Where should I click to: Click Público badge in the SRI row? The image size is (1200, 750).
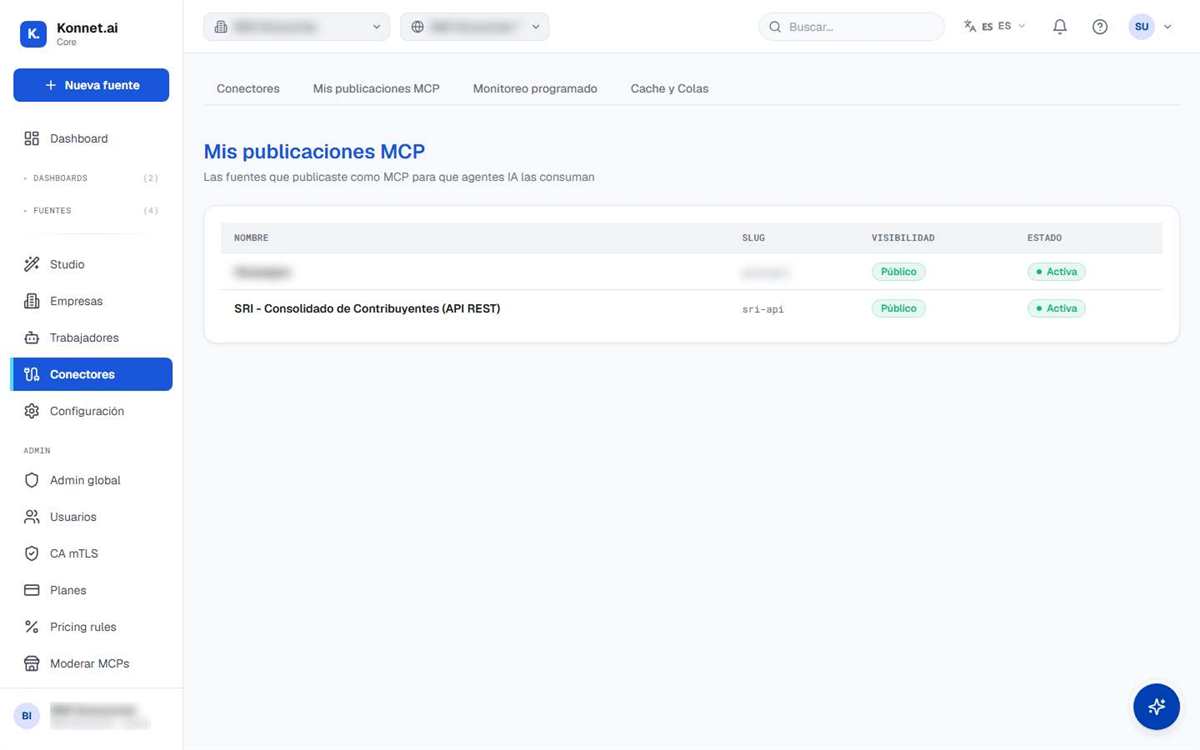[x=899, y=309]
